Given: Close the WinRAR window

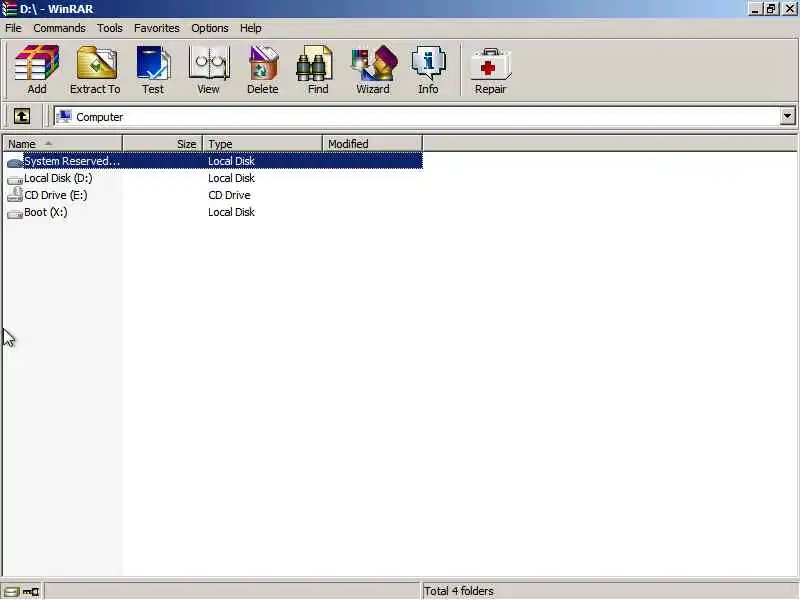Looking at the screenshot, I should [789, 9].
